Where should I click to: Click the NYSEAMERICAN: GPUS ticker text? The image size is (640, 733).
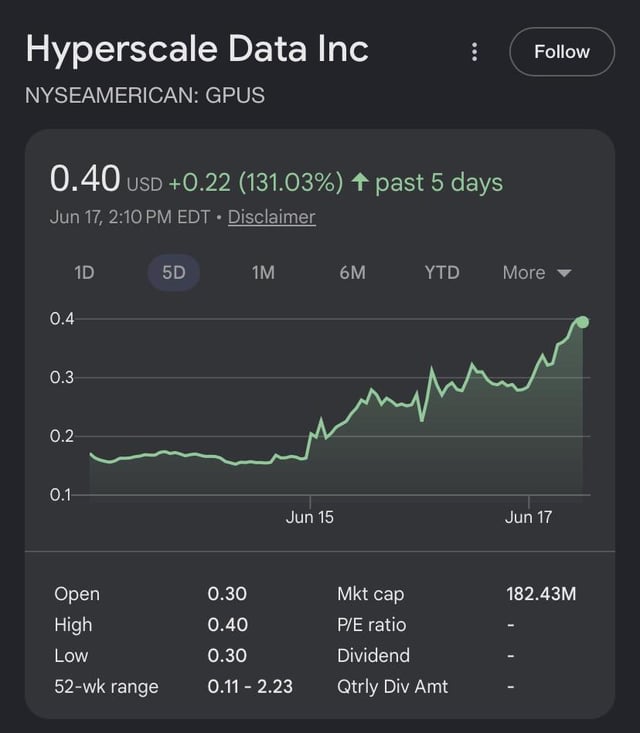145,95
